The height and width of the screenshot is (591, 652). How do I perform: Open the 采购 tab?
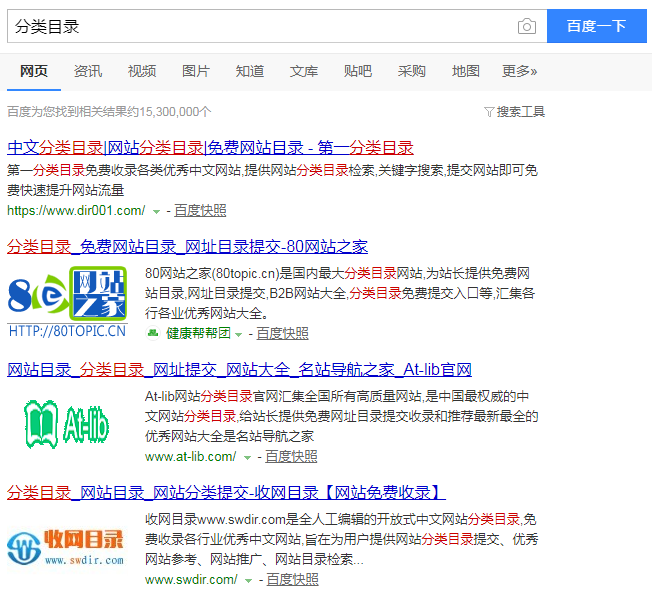pos(412,71)
